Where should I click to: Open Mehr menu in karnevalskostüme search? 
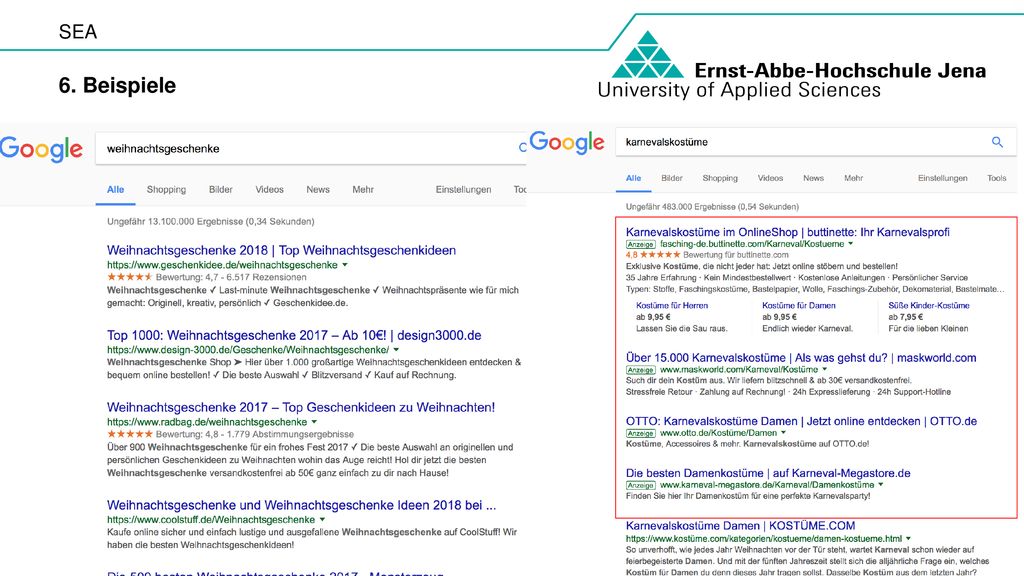854,178
